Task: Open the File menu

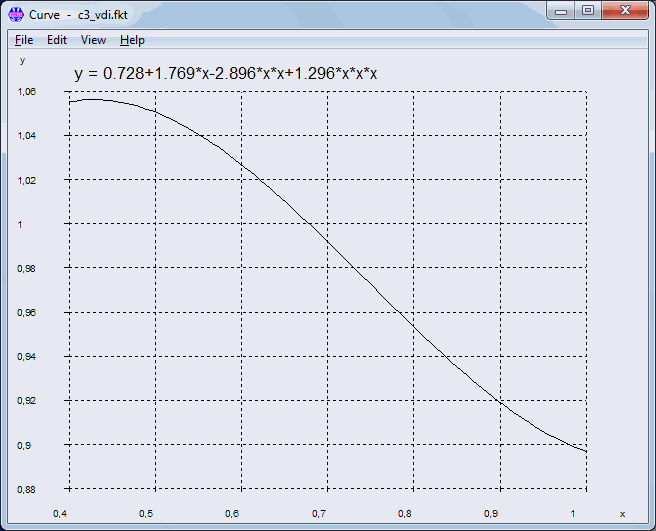Action: 24,40
